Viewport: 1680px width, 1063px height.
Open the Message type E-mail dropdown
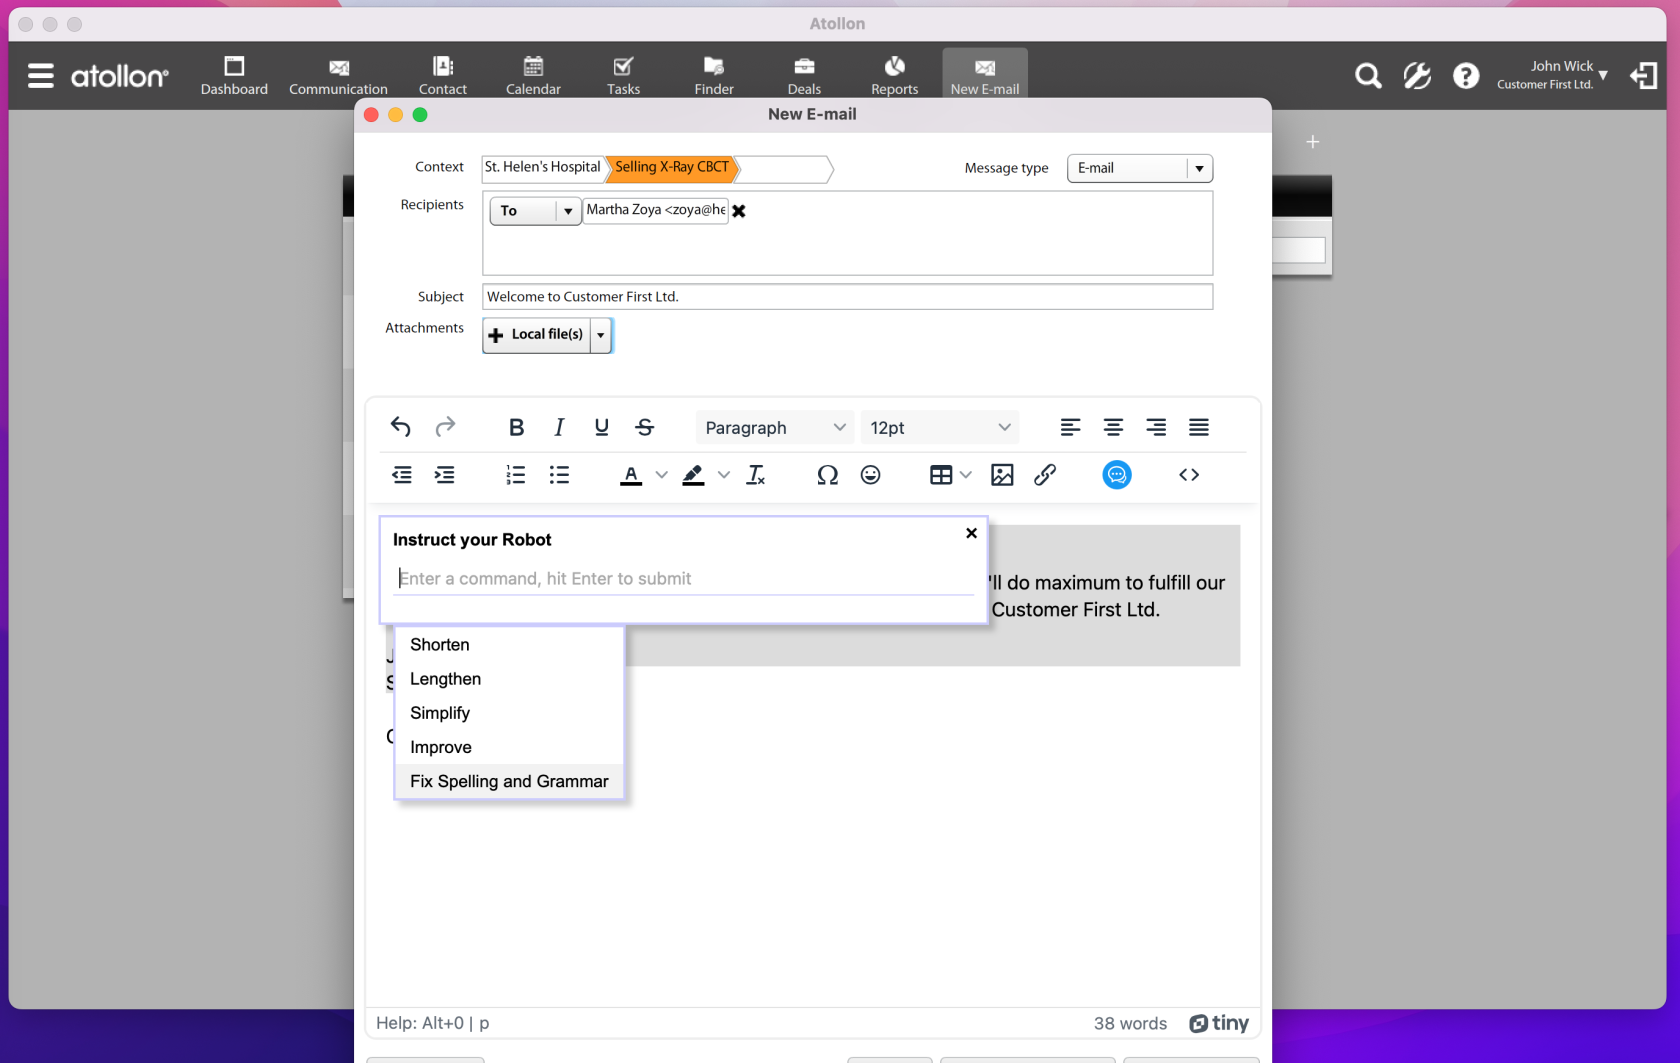coord(1140,168)
